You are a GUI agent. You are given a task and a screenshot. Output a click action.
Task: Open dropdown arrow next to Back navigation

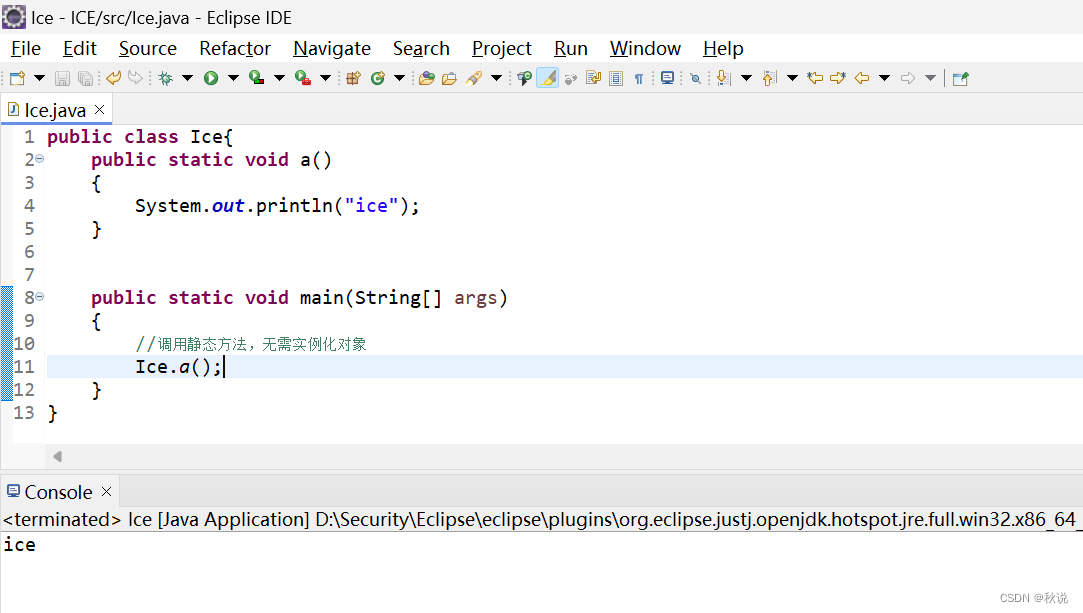click(x=884, y=78)
